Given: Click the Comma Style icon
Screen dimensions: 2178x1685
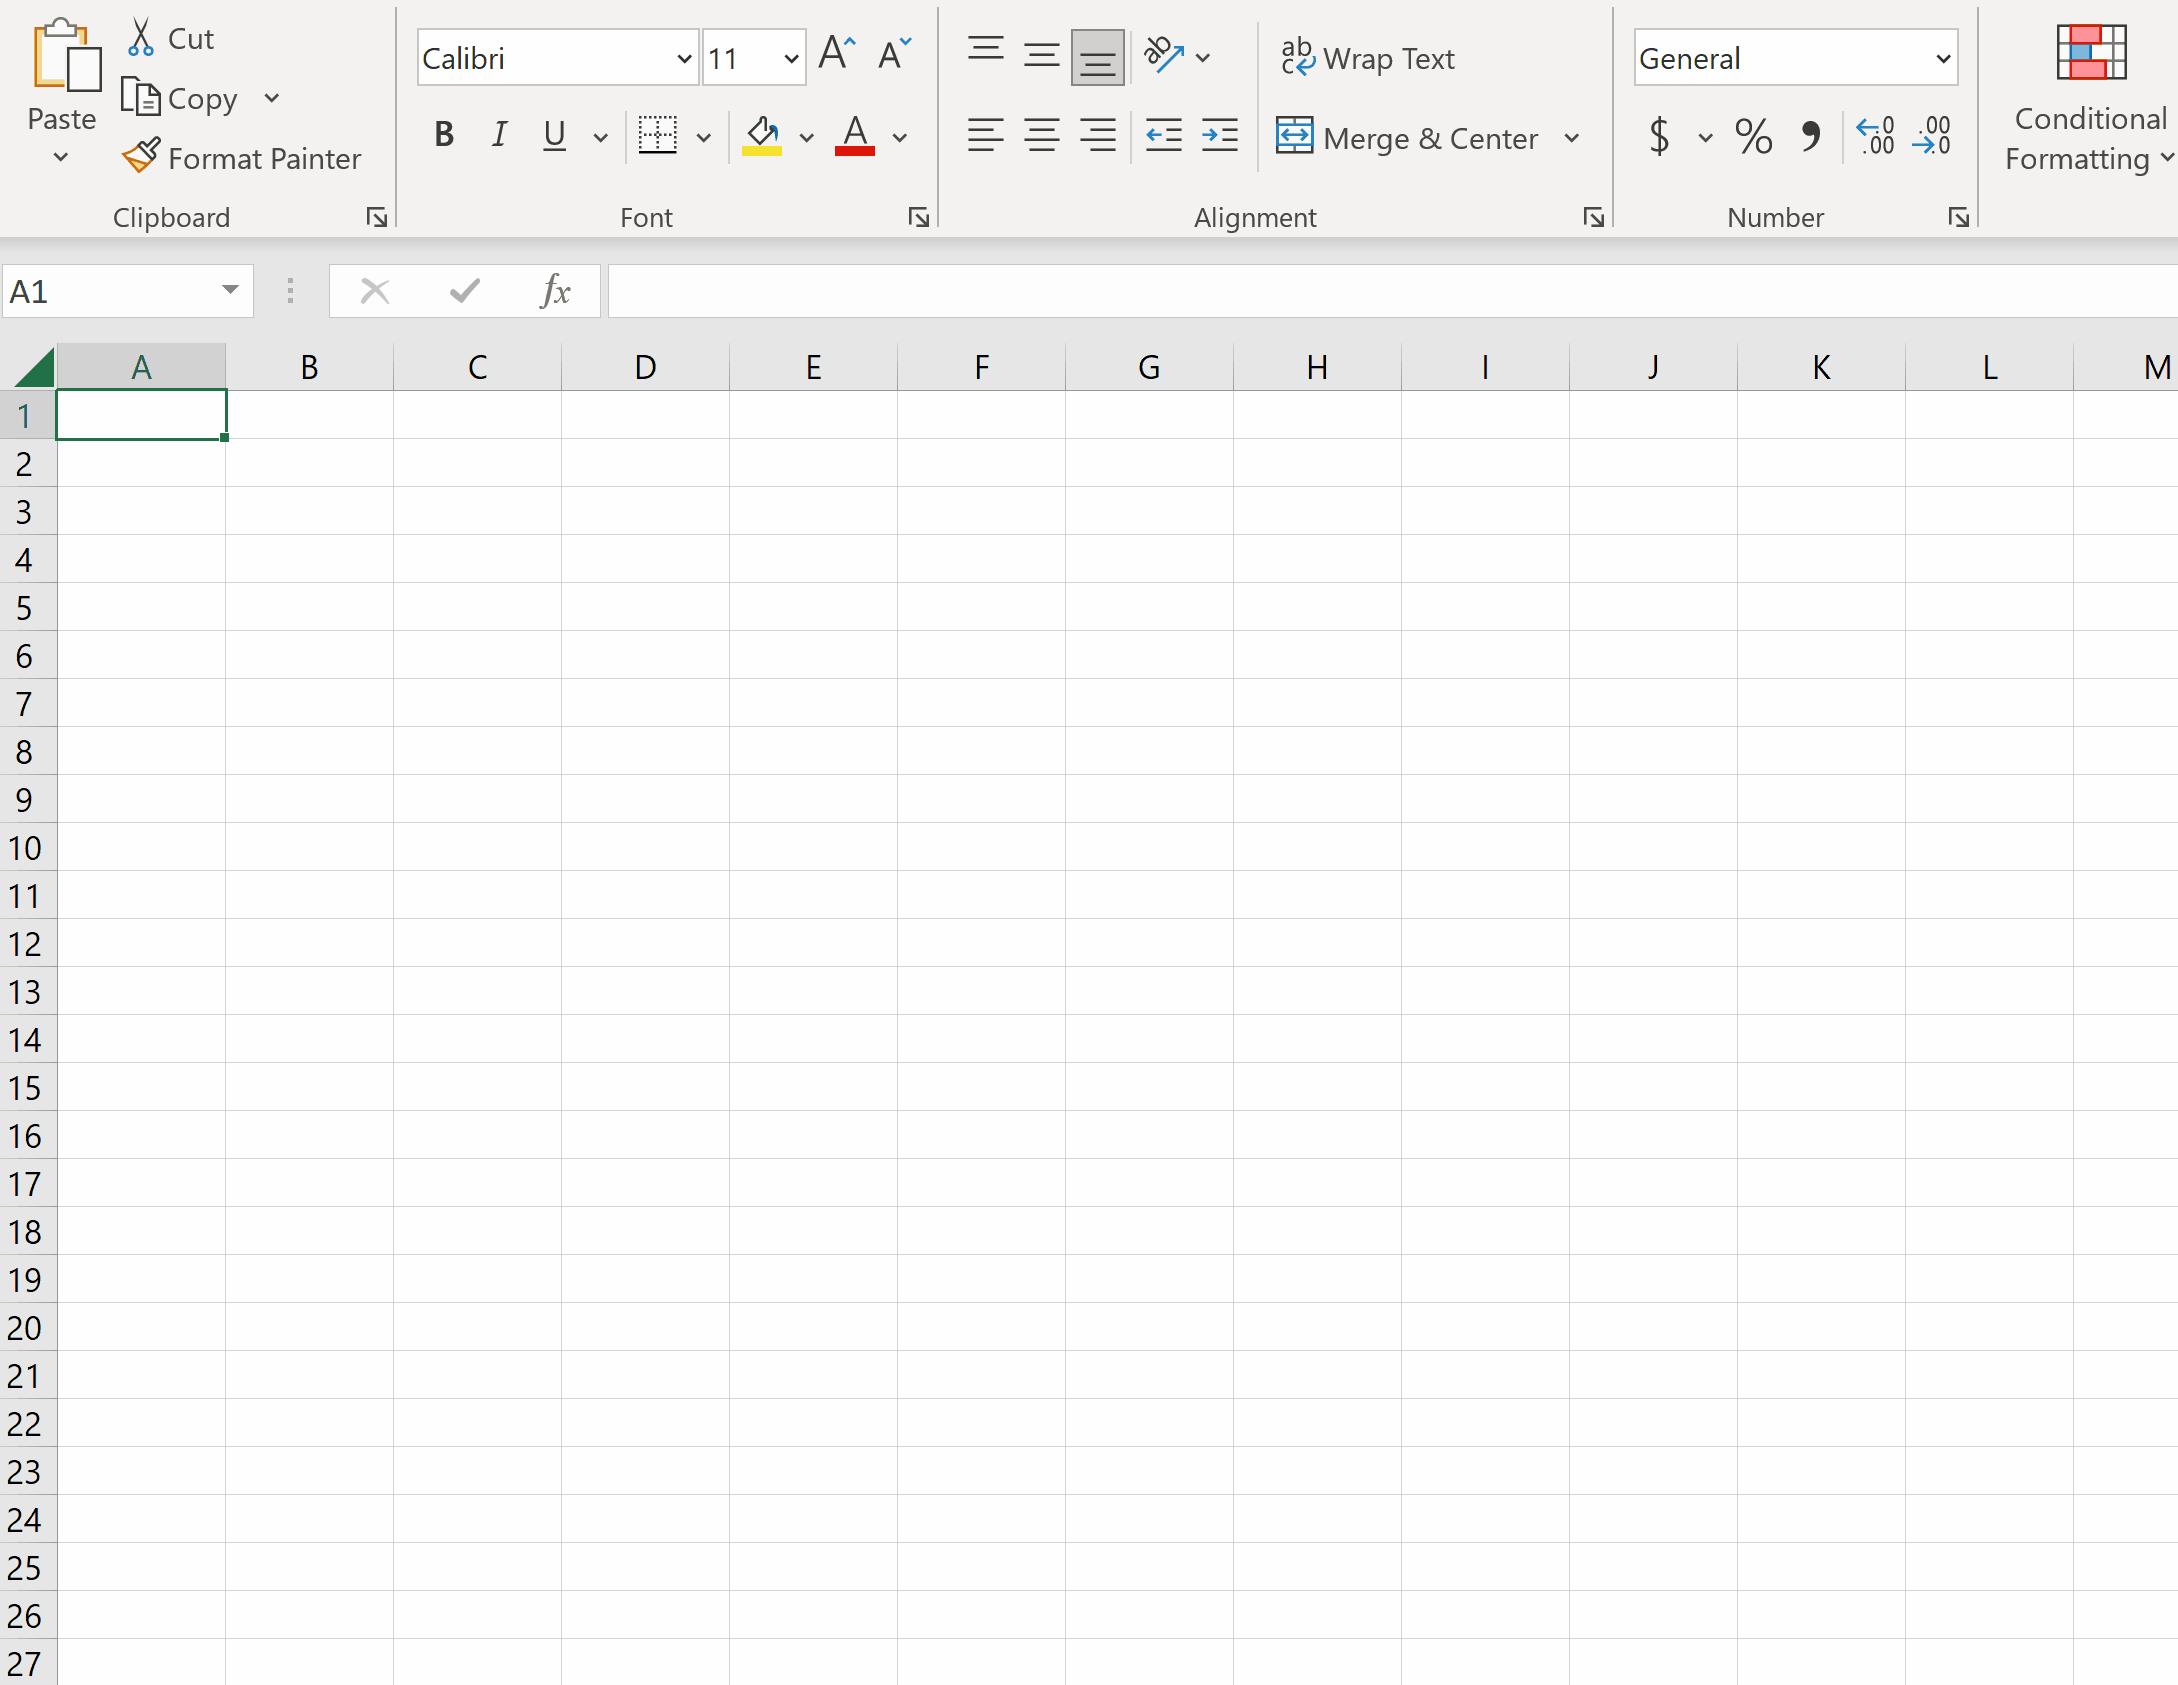Looking at the screenshot, I should [1810, 136].
